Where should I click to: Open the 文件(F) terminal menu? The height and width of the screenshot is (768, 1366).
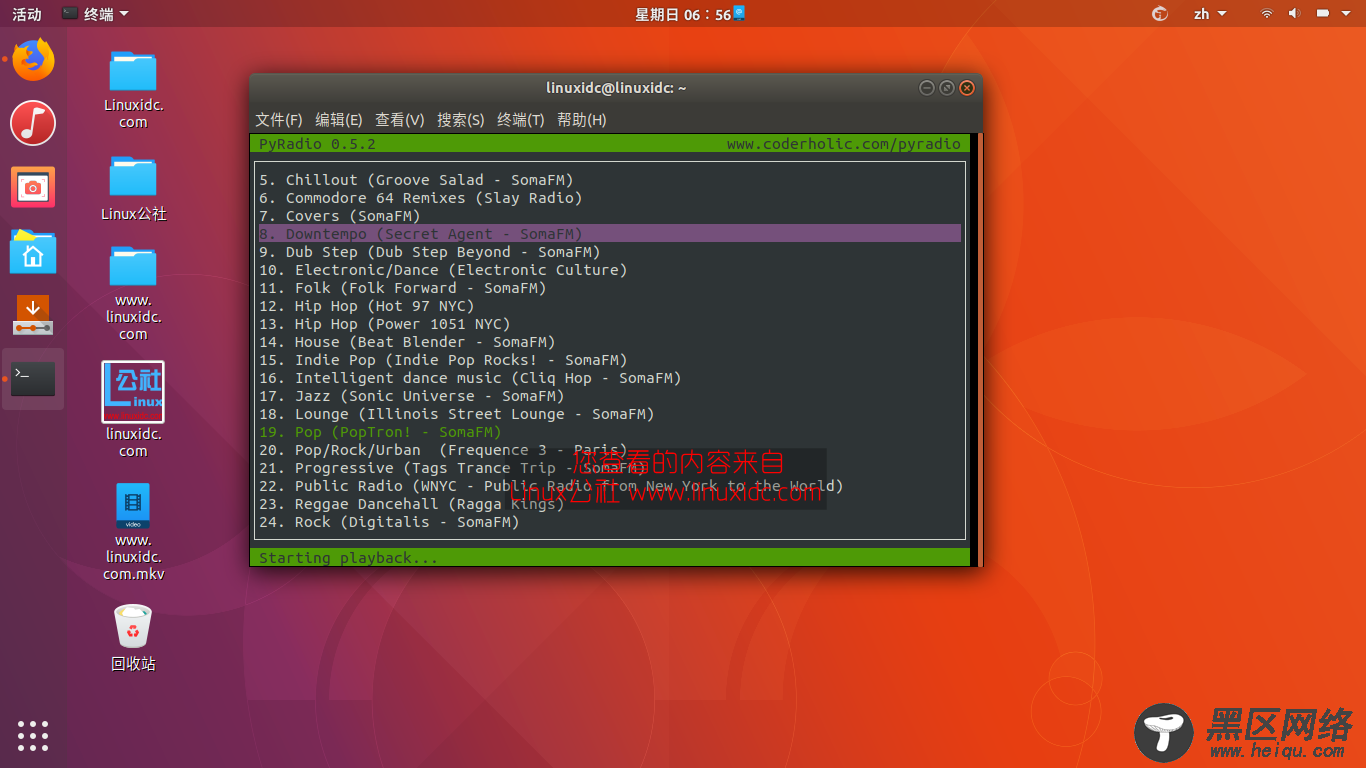point(279,120)
